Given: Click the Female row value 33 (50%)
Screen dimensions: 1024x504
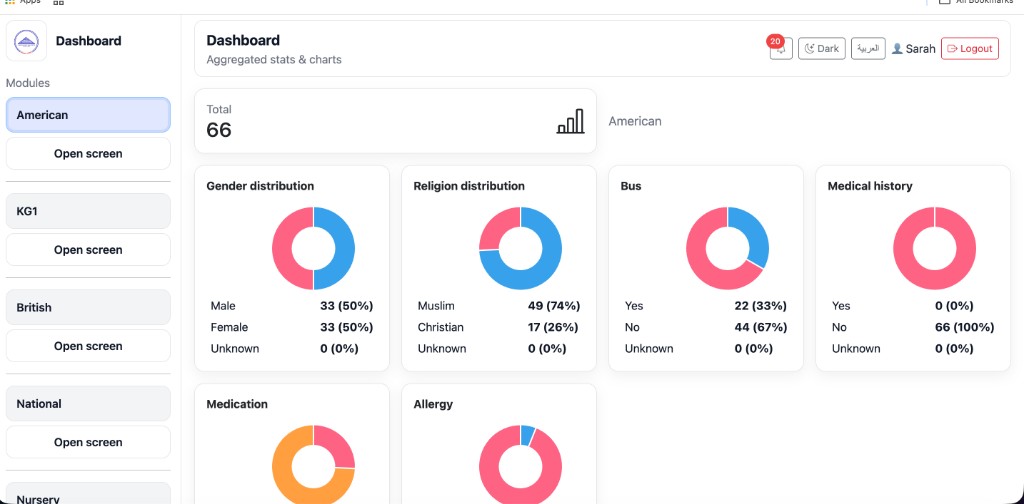Looking at the screenshot, I should (x=346, y=327).
